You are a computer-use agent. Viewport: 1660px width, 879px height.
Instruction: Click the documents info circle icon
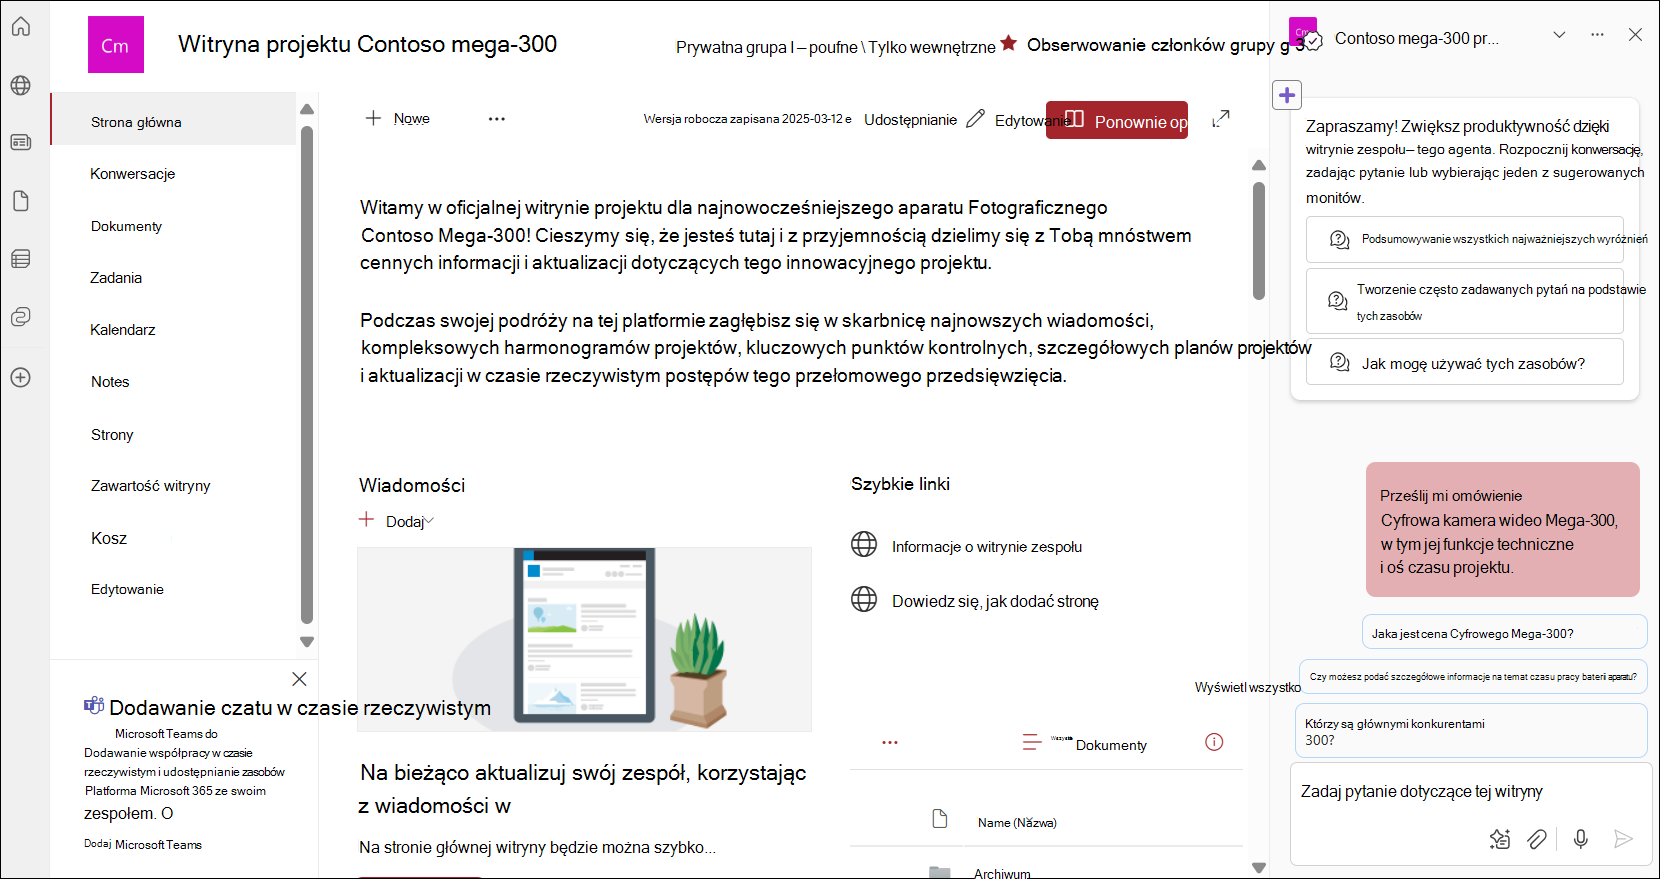1214,742
